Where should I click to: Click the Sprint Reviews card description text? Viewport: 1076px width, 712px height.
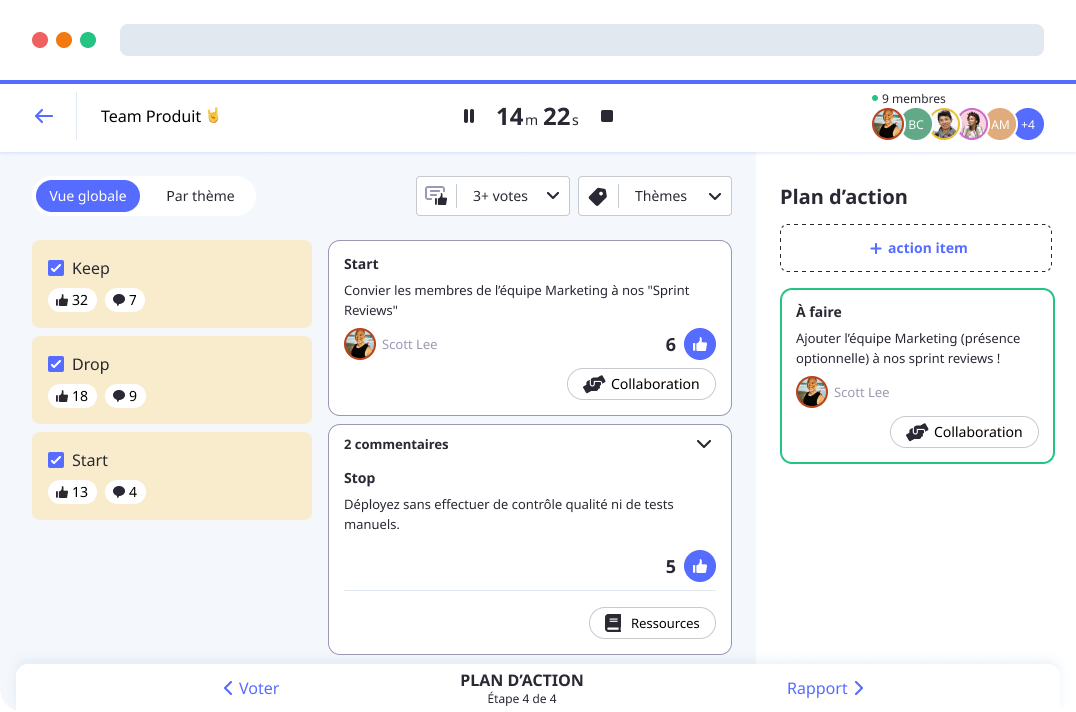516,300
